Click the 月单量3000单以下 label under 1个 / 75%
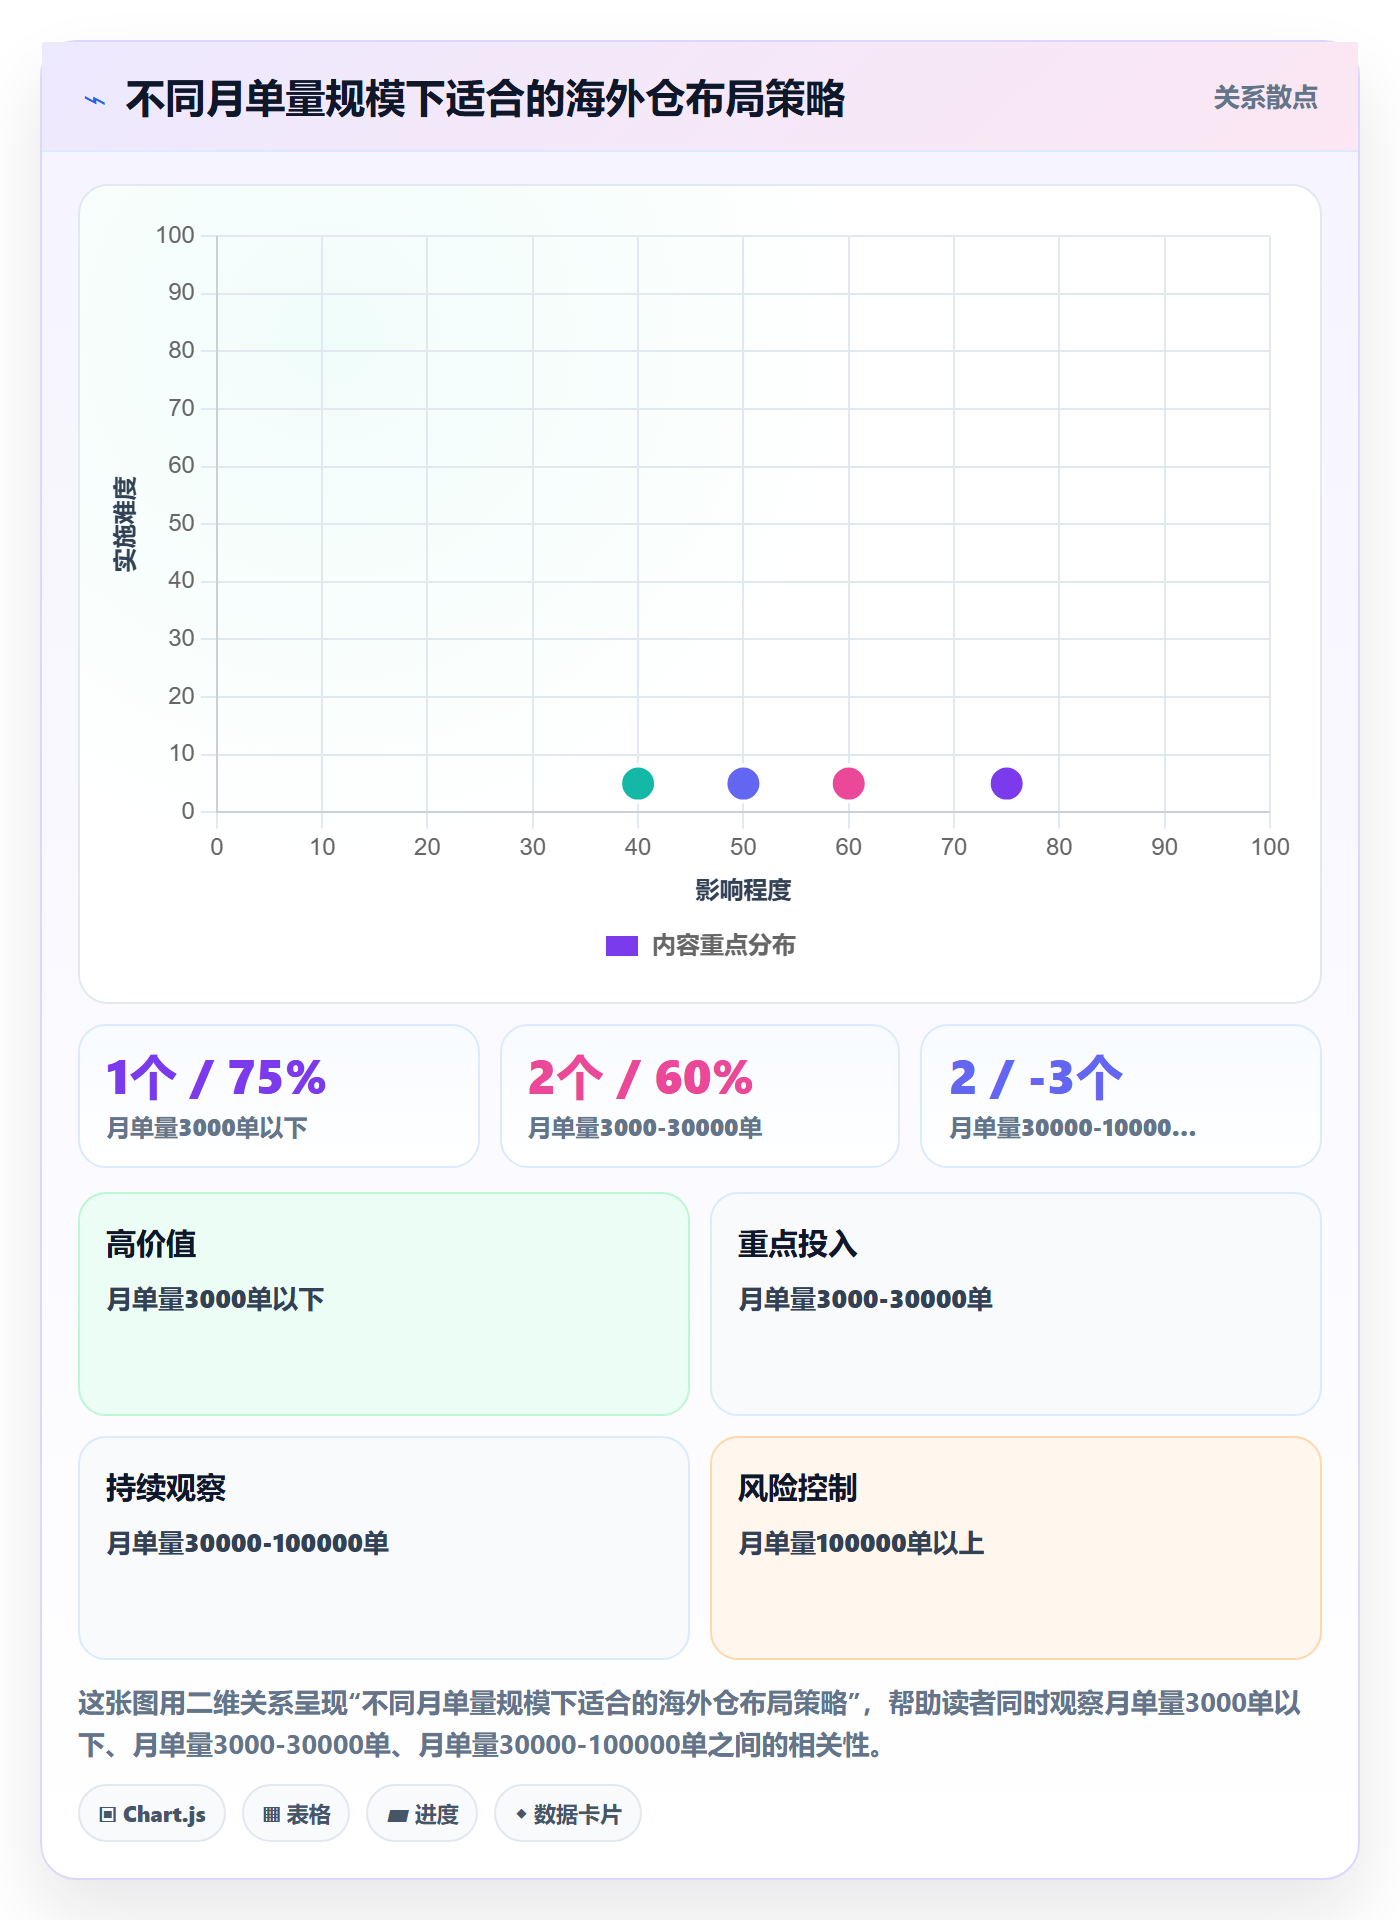Viewport: 1400px width, 1920px height. 207,1128
